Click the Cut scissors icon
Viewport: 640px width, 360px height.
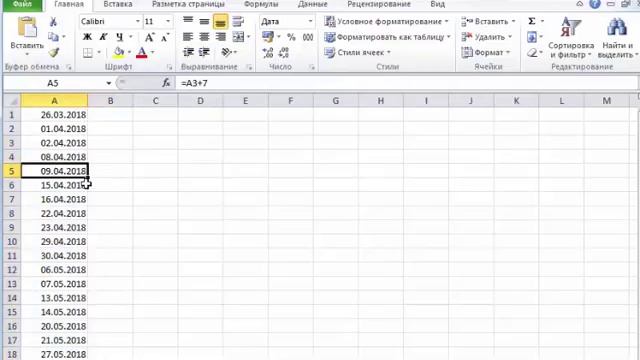click(x=53, y=22)
